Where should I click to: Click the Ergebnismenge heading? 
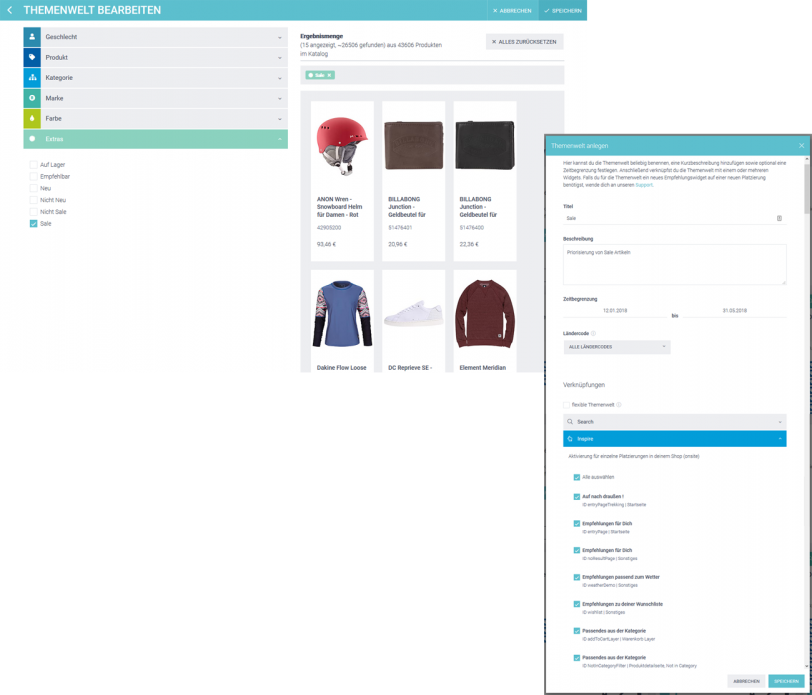tap(322, 36)
